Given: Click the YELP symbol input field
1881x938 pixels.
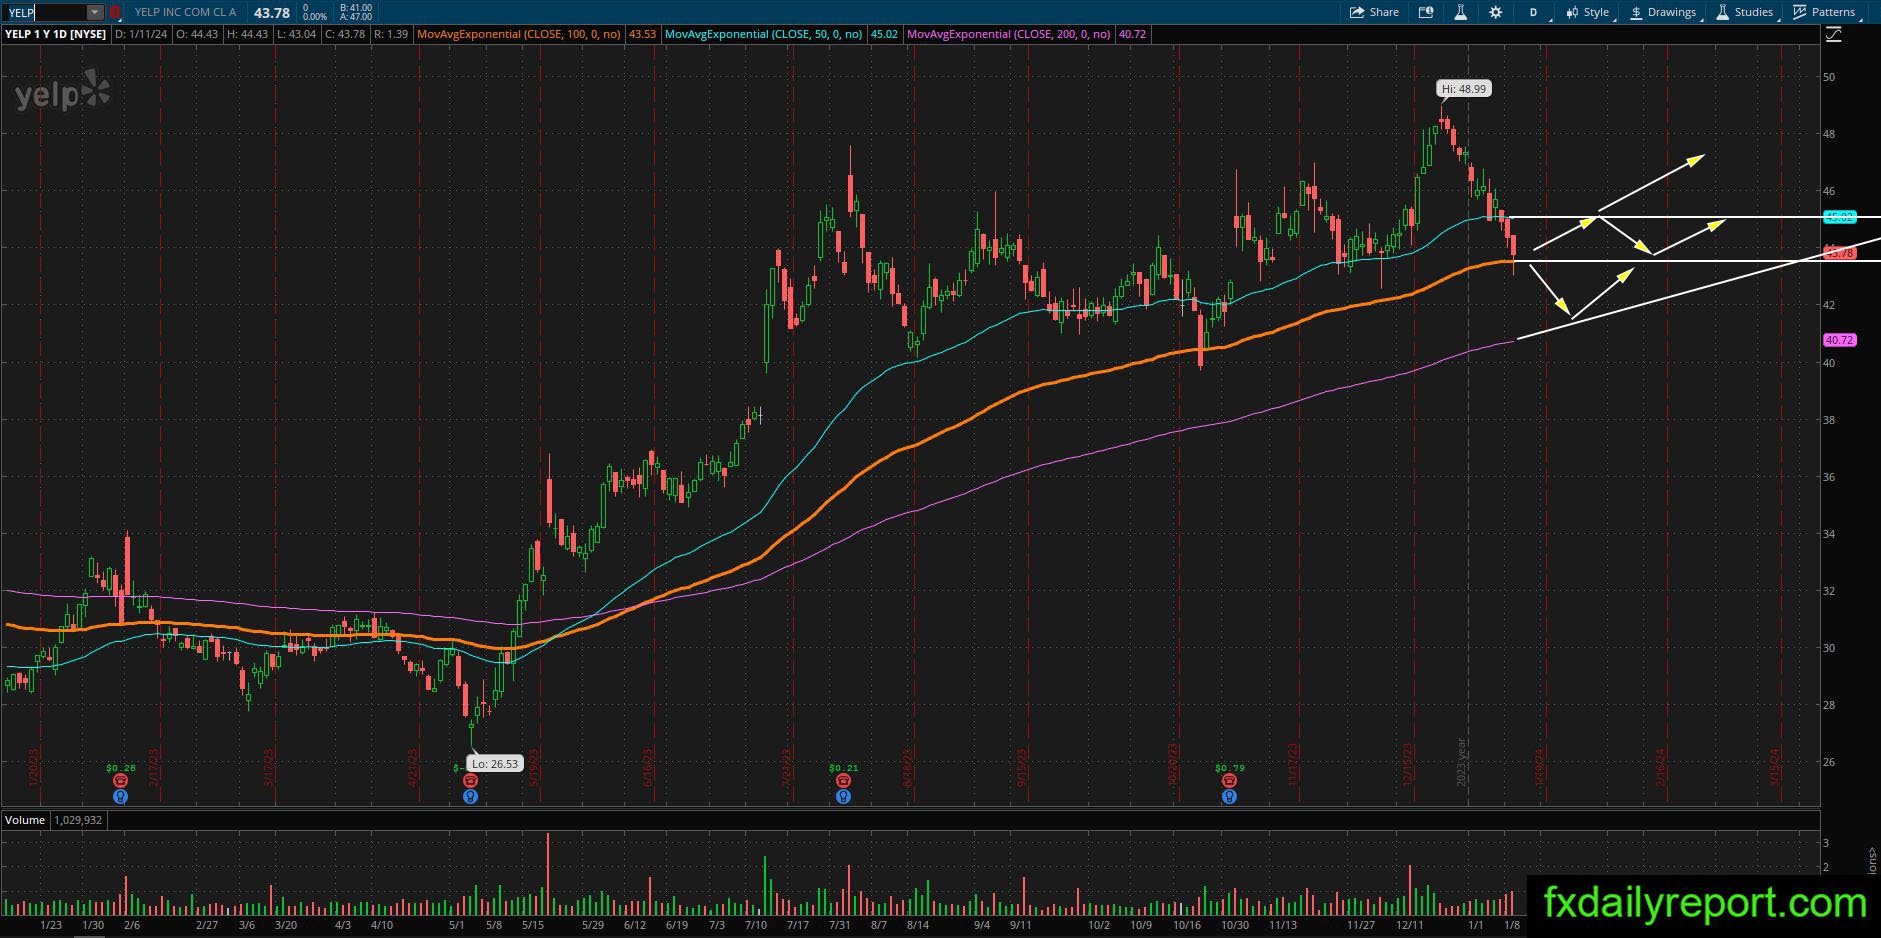Looking at the screenshot, I should point(46,12).
